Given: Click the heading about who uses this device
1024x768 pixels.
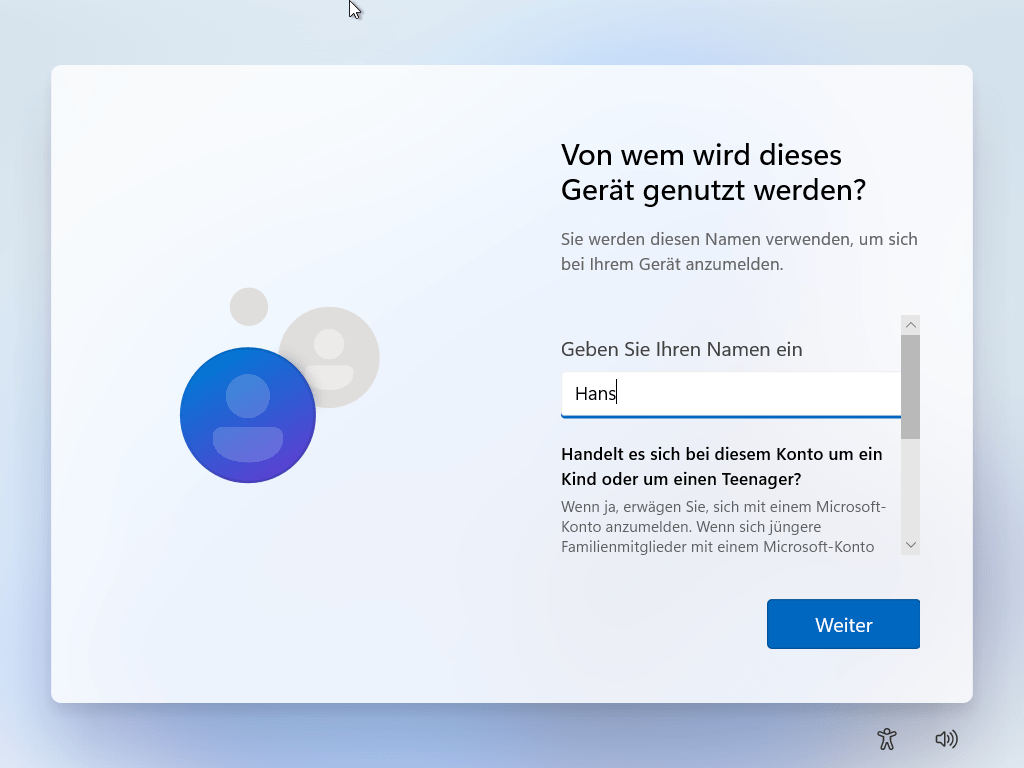Looking at the screenshot, I should 713,172.
